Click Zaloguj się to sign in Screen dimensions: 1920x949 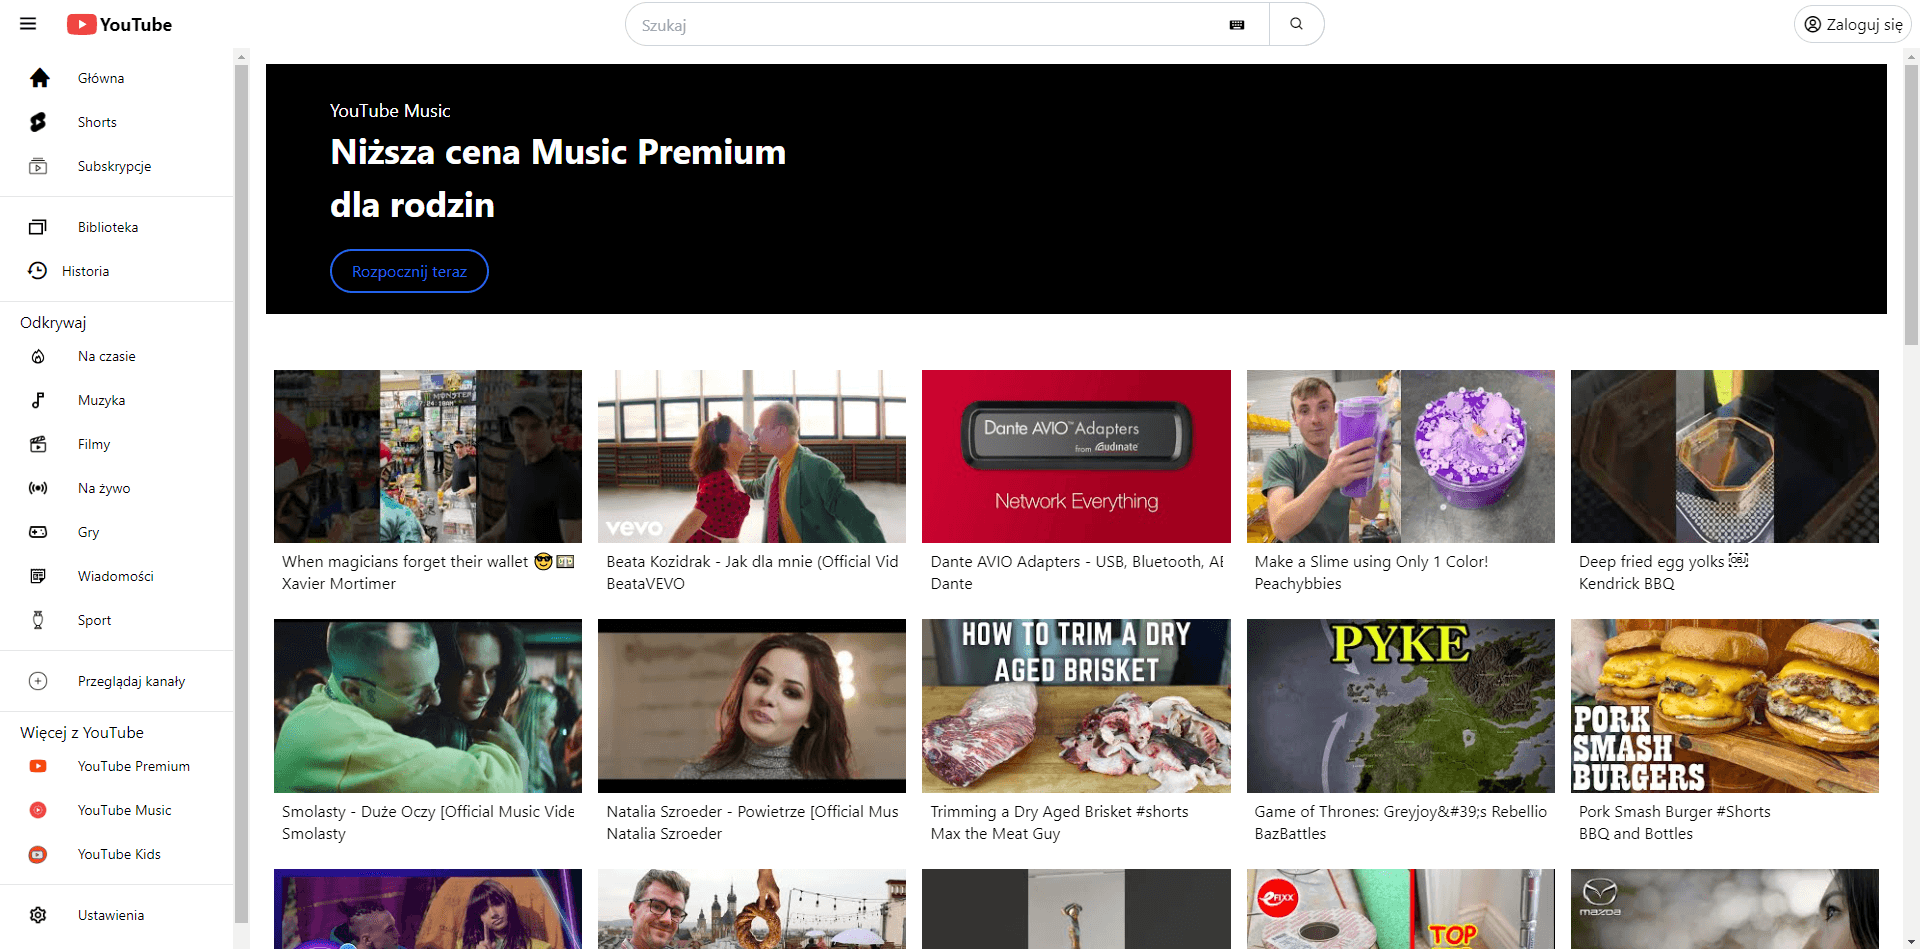point(1852,24)
